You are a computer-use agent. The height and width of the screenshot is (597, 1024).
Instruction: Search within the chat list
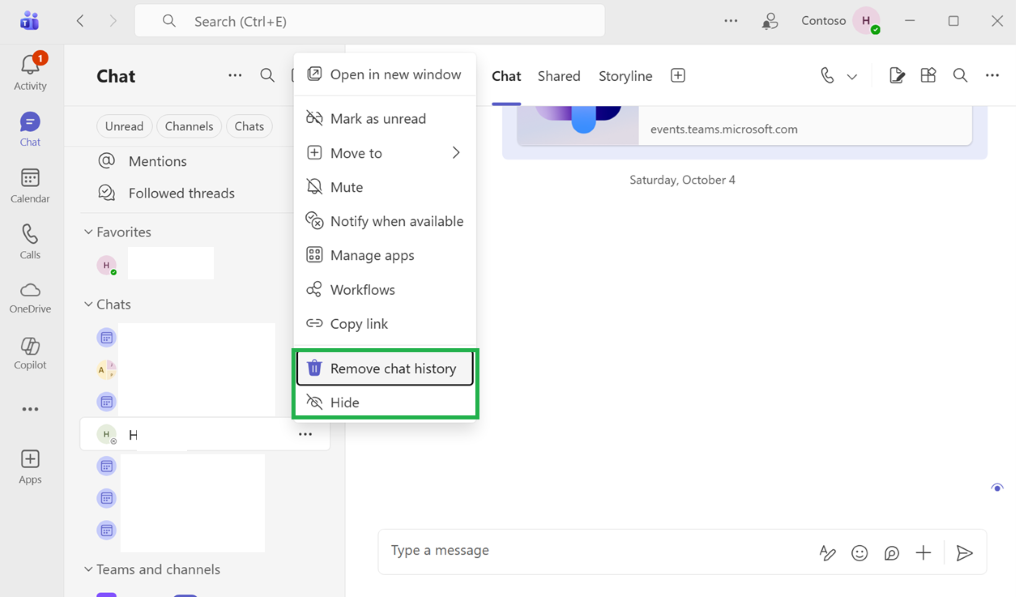point(267,76)
